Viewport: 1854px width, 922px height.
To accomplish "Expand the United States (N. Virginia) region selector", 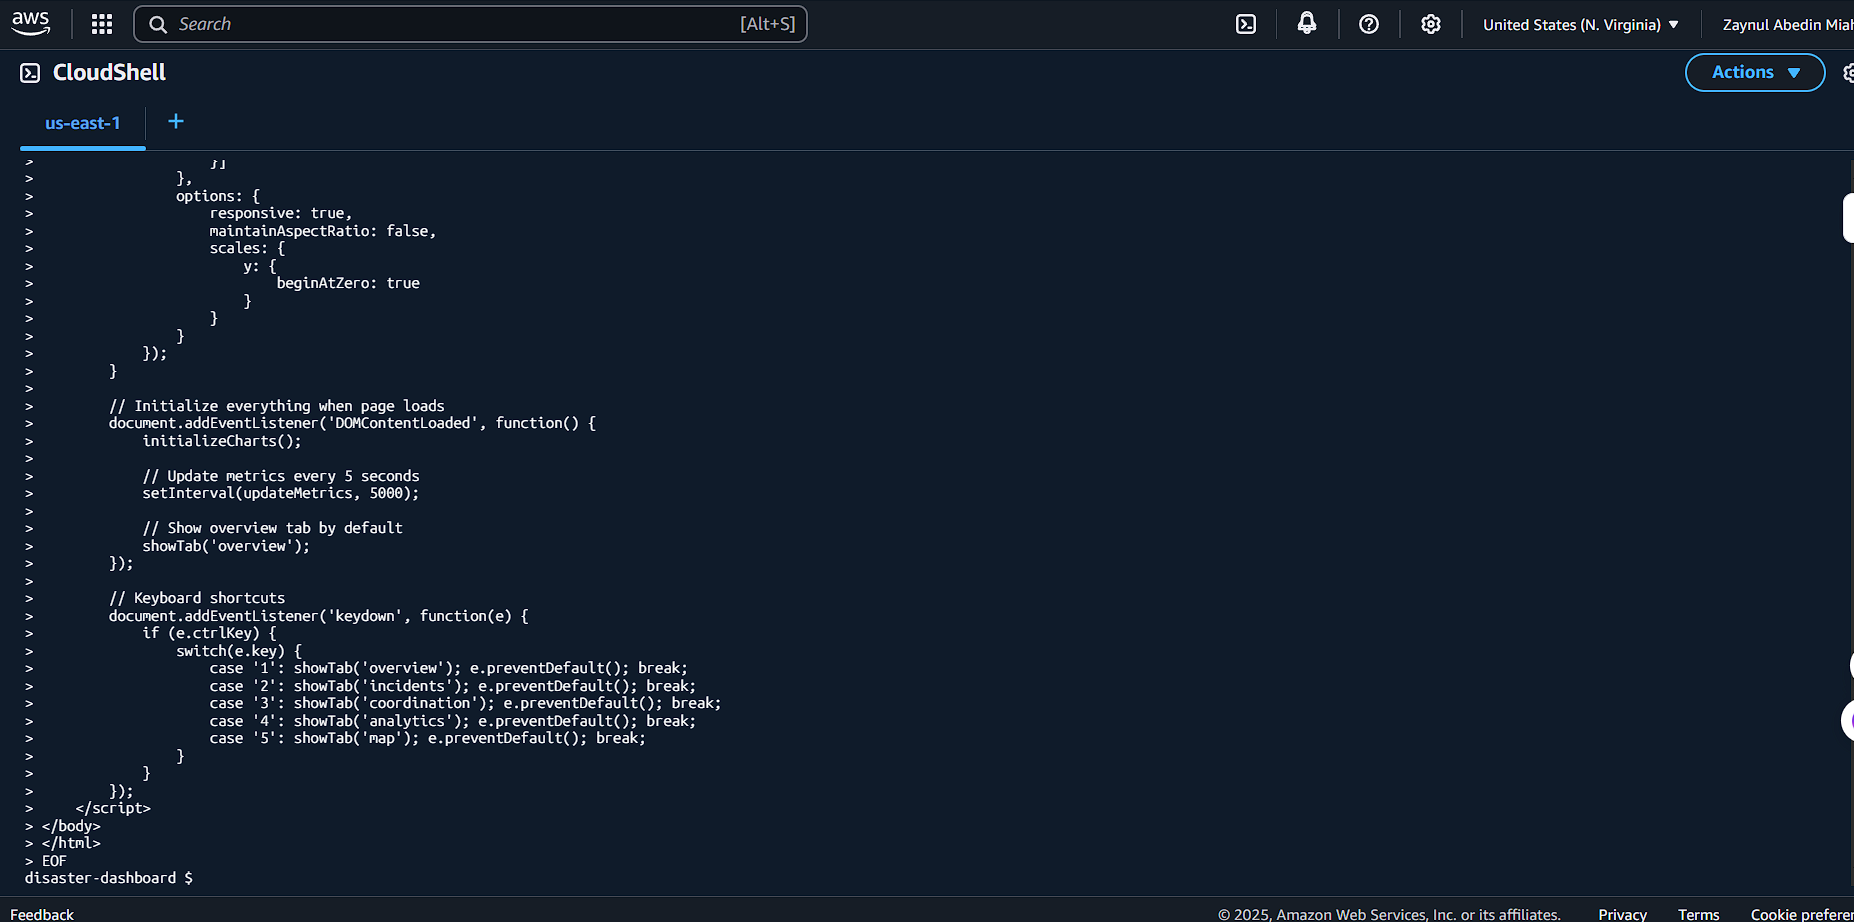I will click(x=1581, y=24).
